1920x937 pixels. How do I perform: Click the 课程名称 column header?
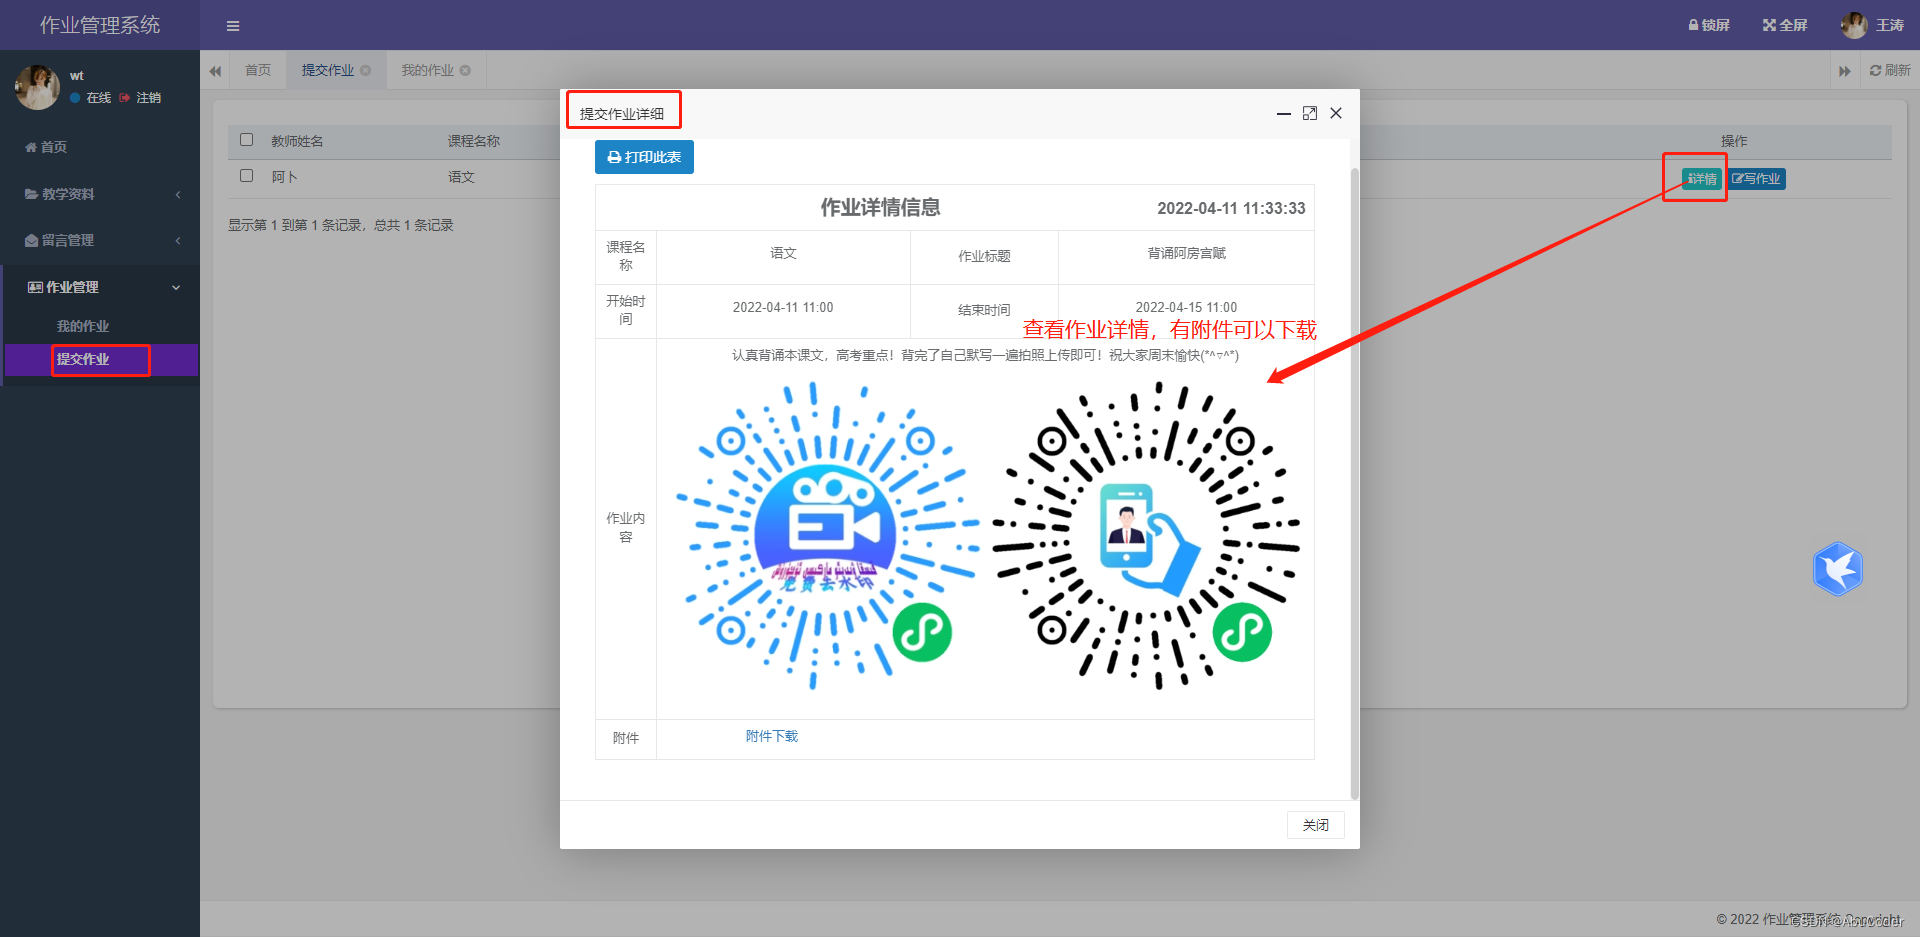474,141
